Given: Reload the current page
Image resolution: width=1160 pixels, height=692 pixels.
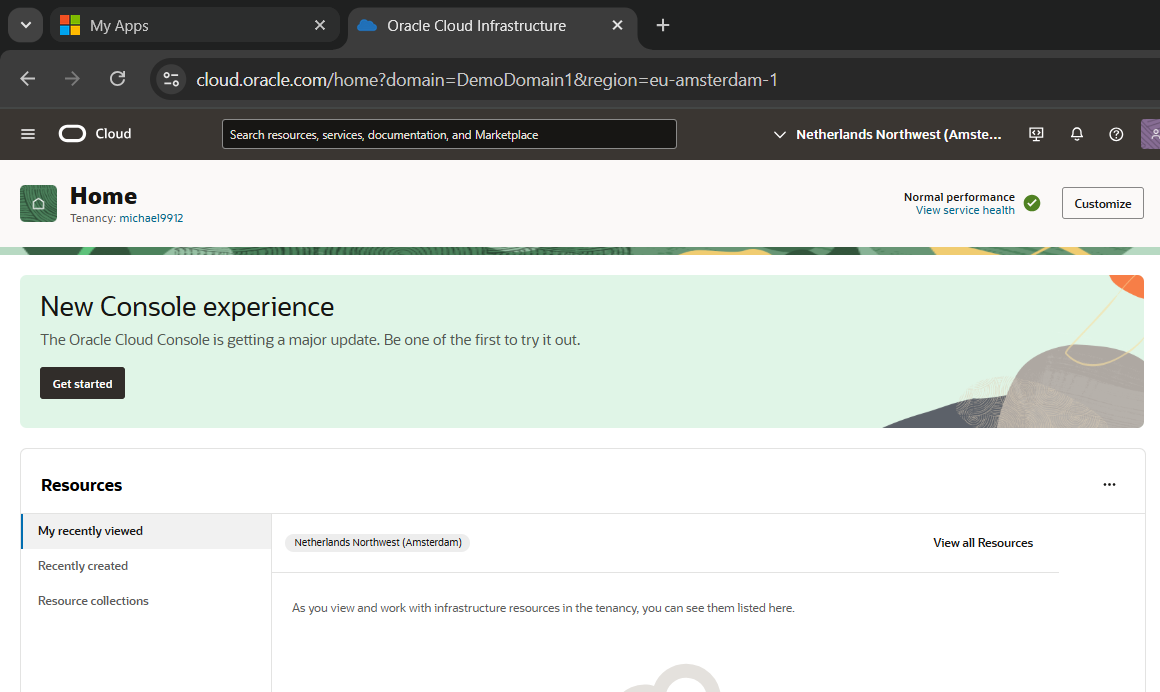Looking at the screenshot, I should click(x=117, y=78).
